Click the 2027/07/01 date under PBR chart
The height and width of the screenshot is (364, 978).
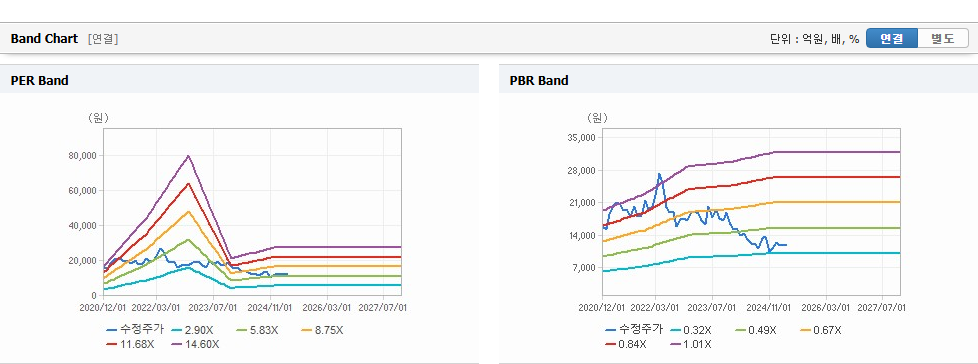(x=881, y=307)
